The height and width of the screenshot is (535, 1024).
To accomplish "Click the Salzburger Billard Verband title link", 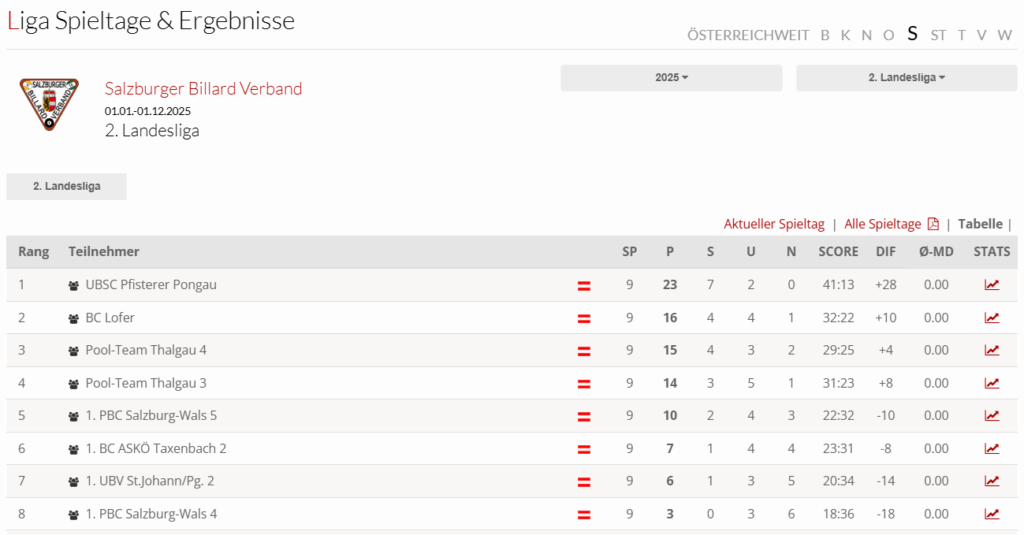I will 203,89.
